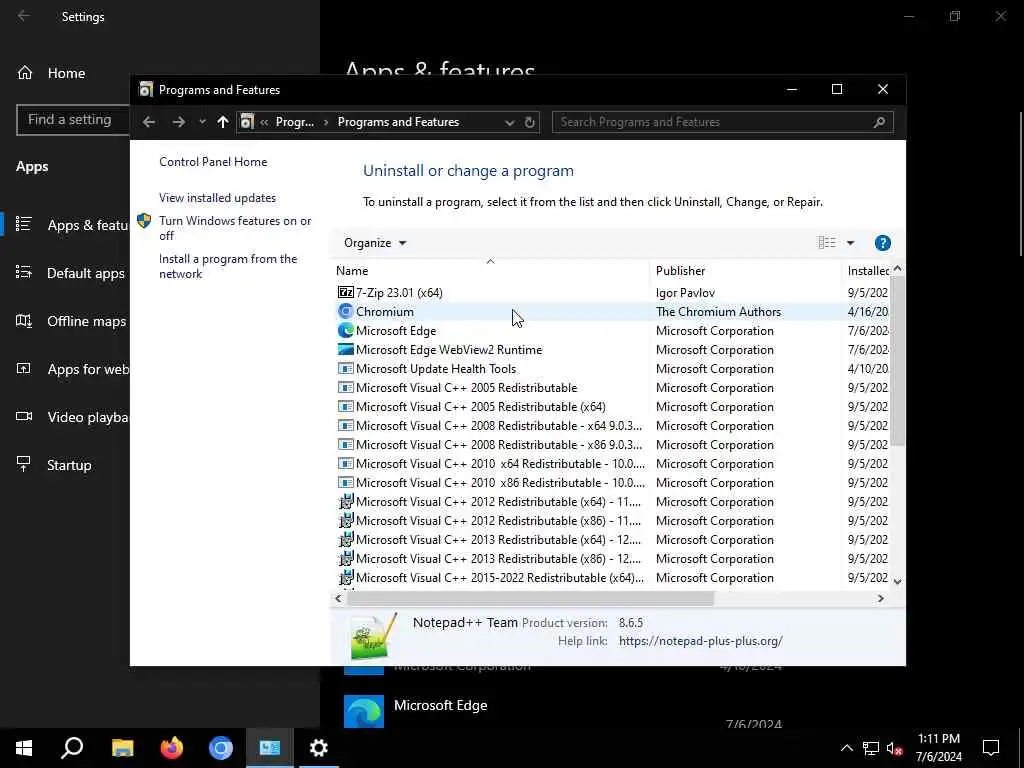Viewport: 1024px width, 768px height.
Task: Click Install a program from the network
Action: [x=228, y=266]
